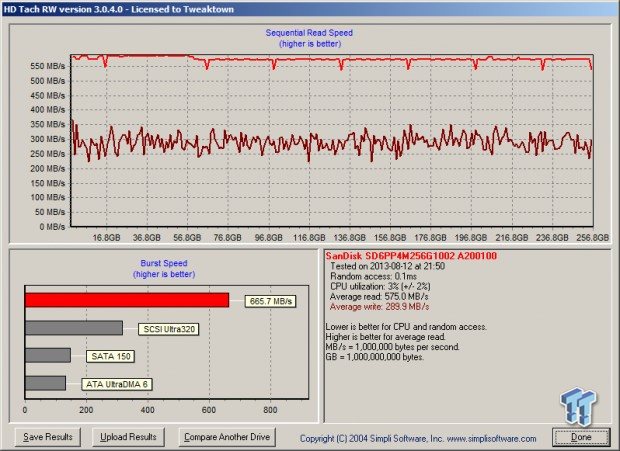The image size is (620, 451).
Task: Click the gray SCSI Ultra320 bar
Action: tap(74, 328)
